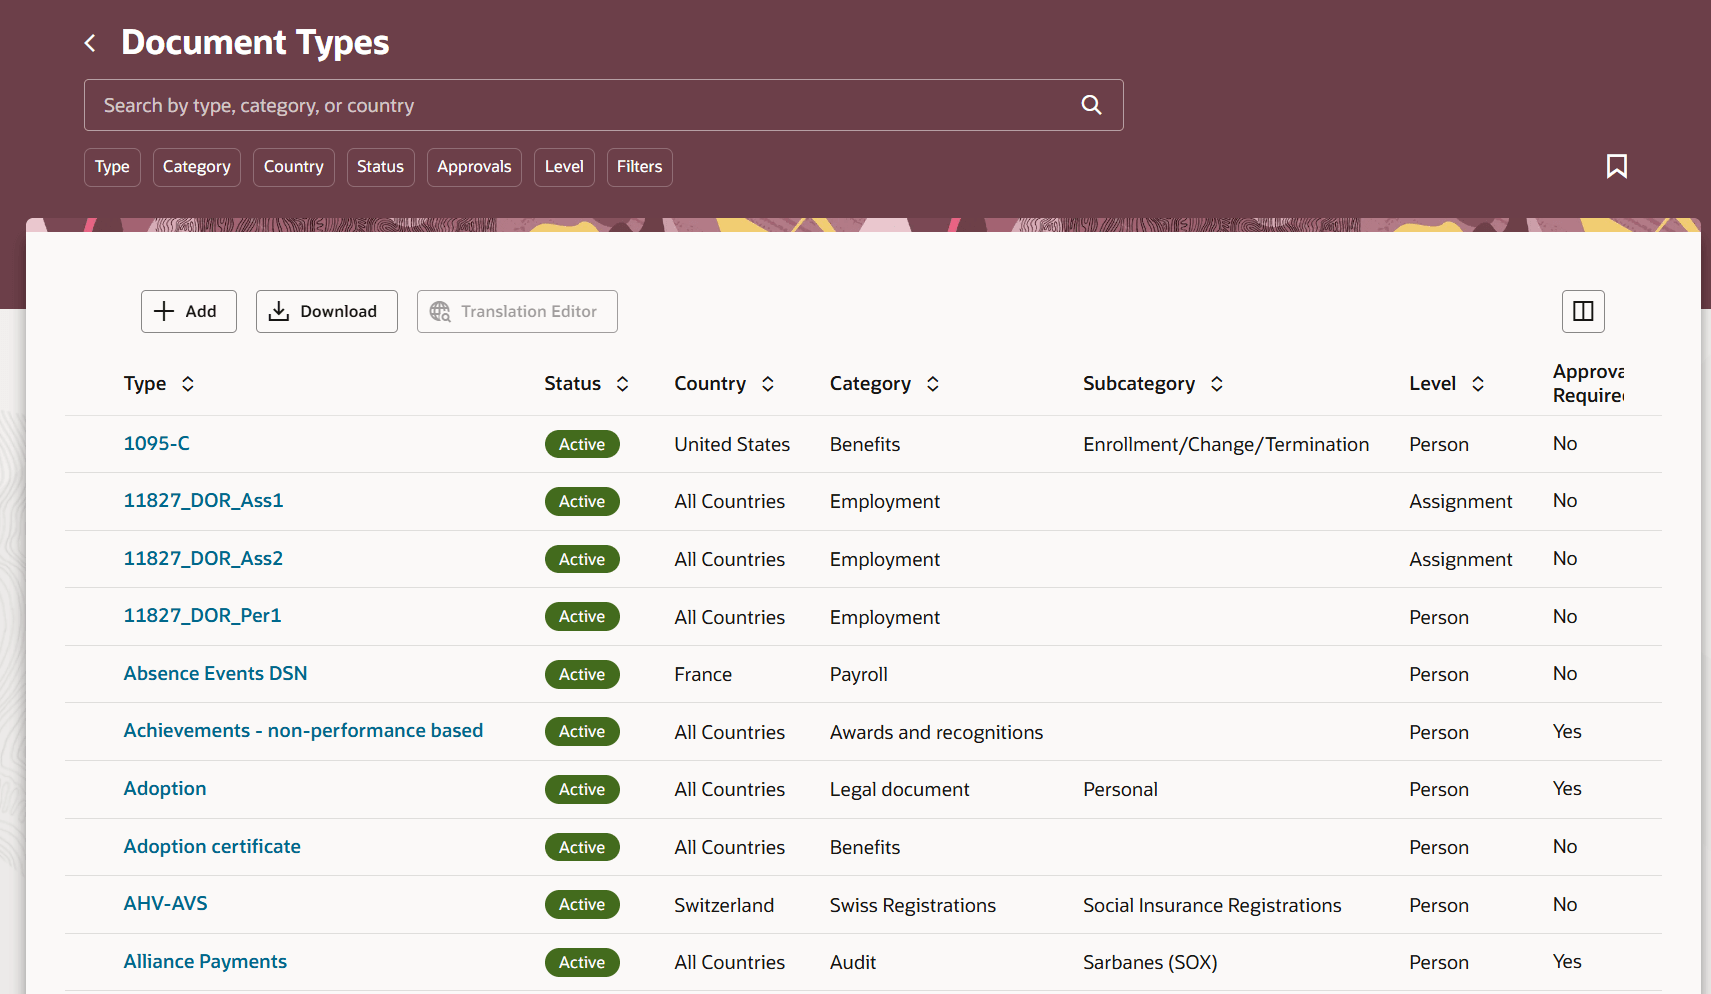The image size is (1711, 994).
Task: Open the column layout icon above the table
Action: pyautogui.click(x=1583, y=311)
